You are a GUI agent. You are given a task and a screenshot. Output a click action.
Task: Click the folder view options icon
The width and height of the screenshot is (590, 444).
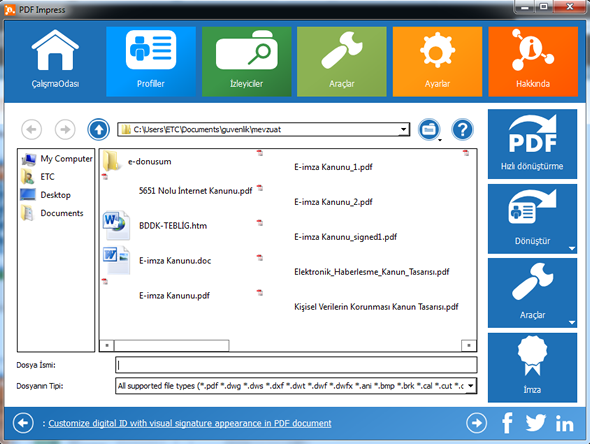coord(429,129)
